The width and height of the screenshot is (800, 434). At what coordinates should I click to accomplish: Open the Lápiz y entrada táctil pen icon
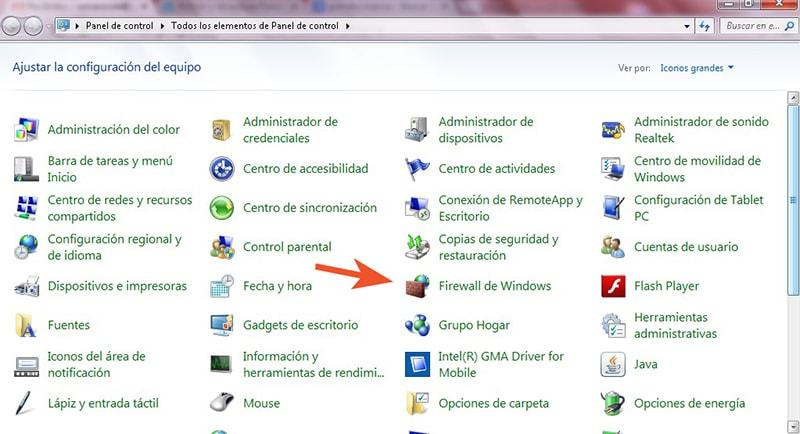[24, 403]
